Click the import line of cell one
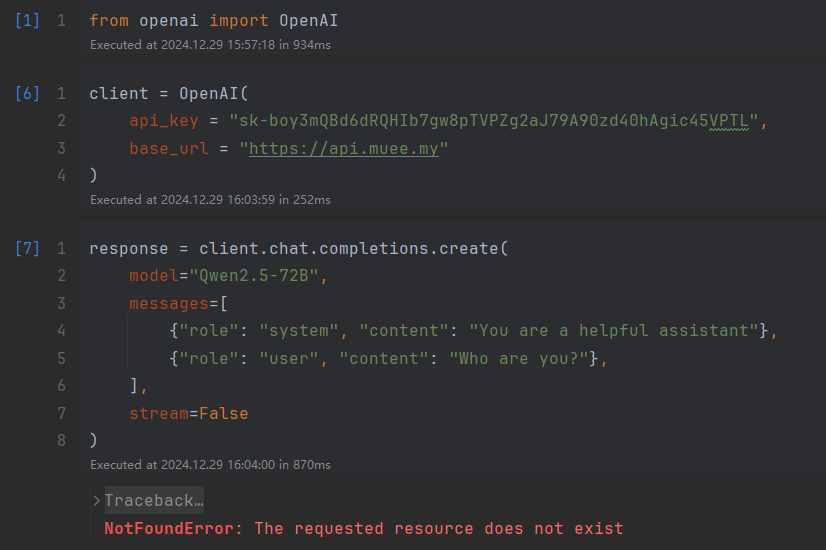Image resolution: width=826 pixels, height=550 pixels. click(x=213, y=21)
